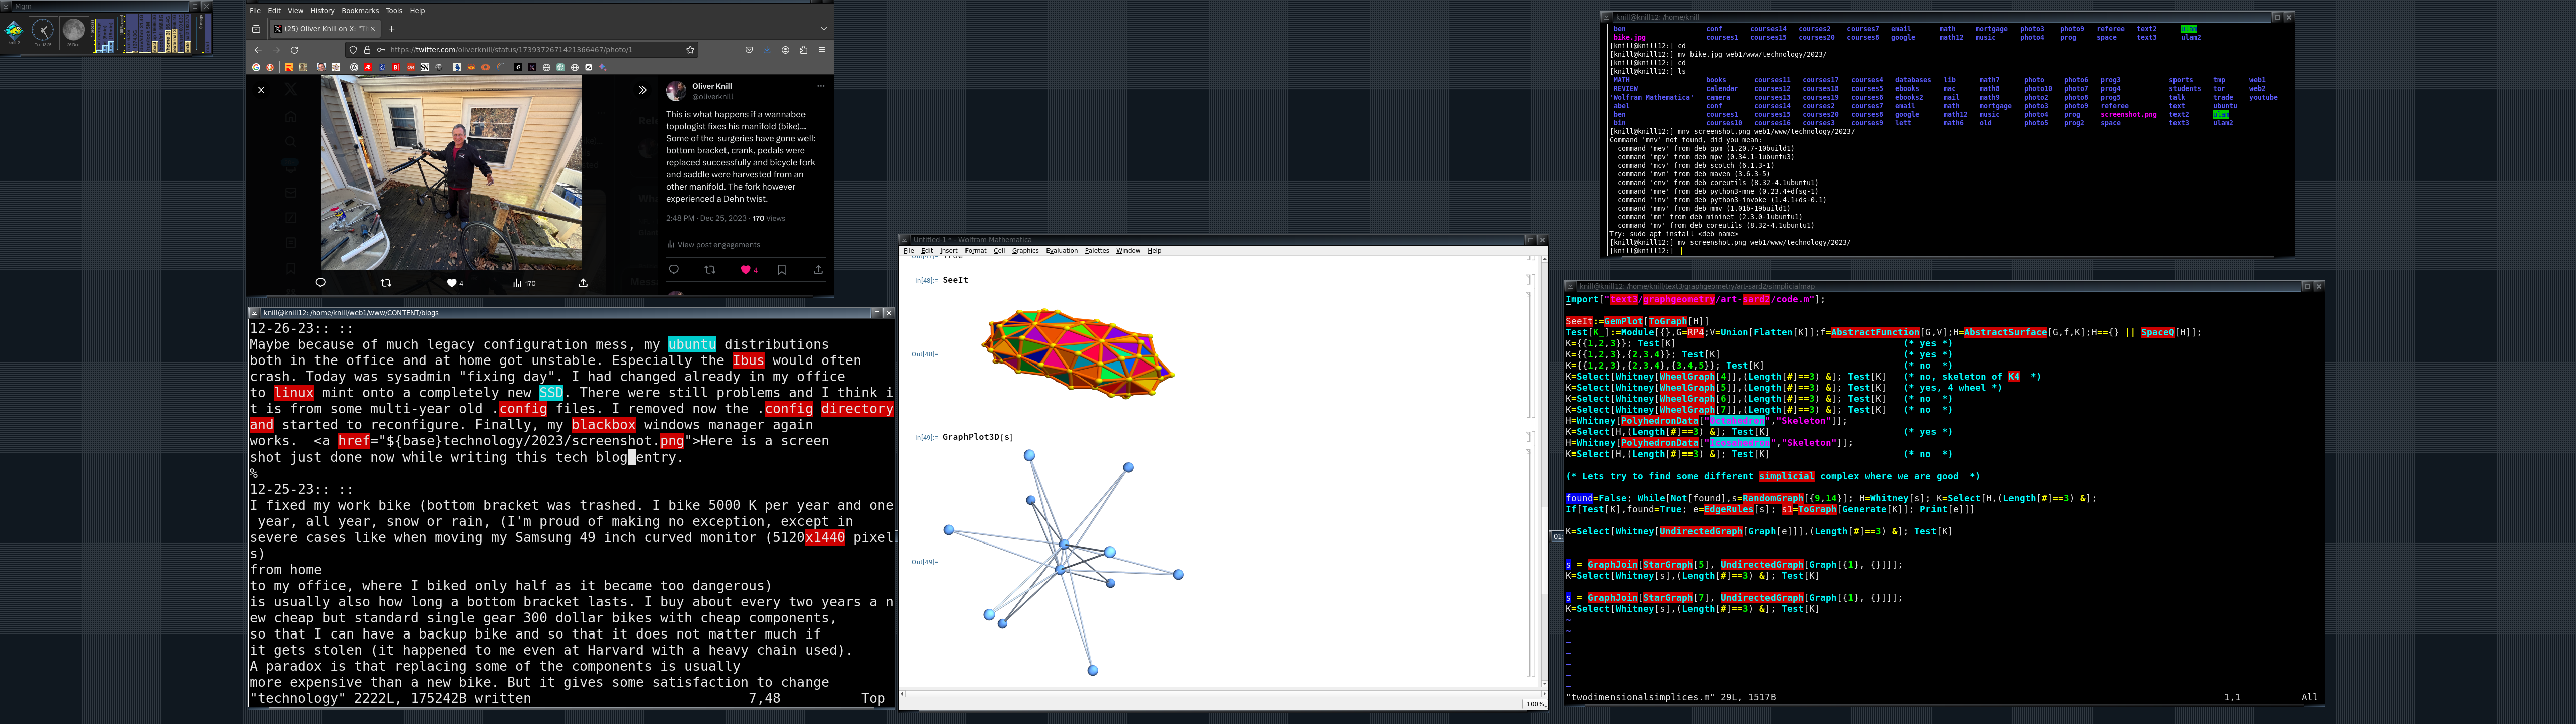Open the tweet's three-dot more menu
The height and width of the screenshot is (724, 2576).
pyautogui.click(x=820, y=86)
